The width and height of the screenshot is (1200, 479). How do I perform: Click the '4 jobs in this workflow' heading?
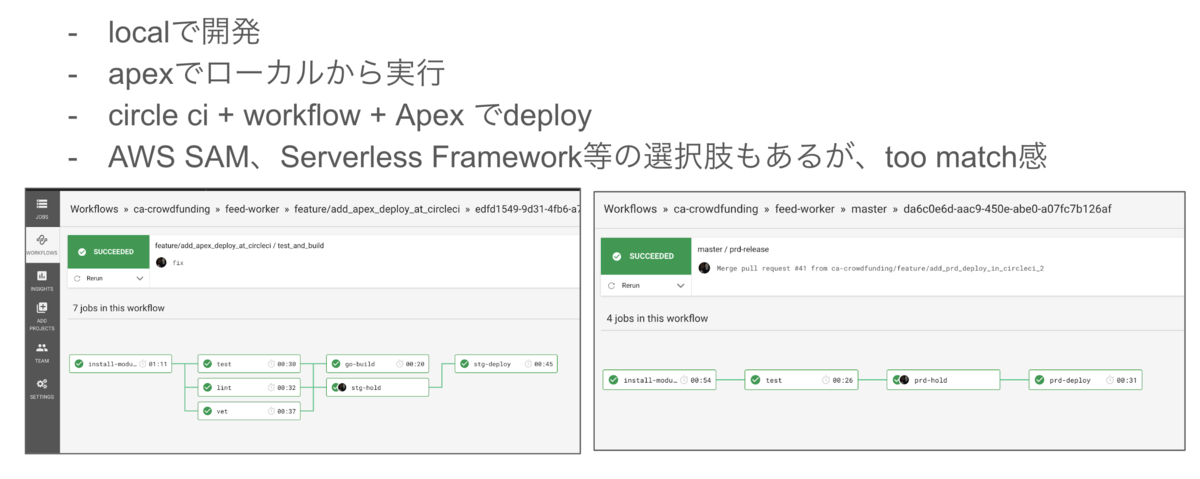tap(657, 318)
